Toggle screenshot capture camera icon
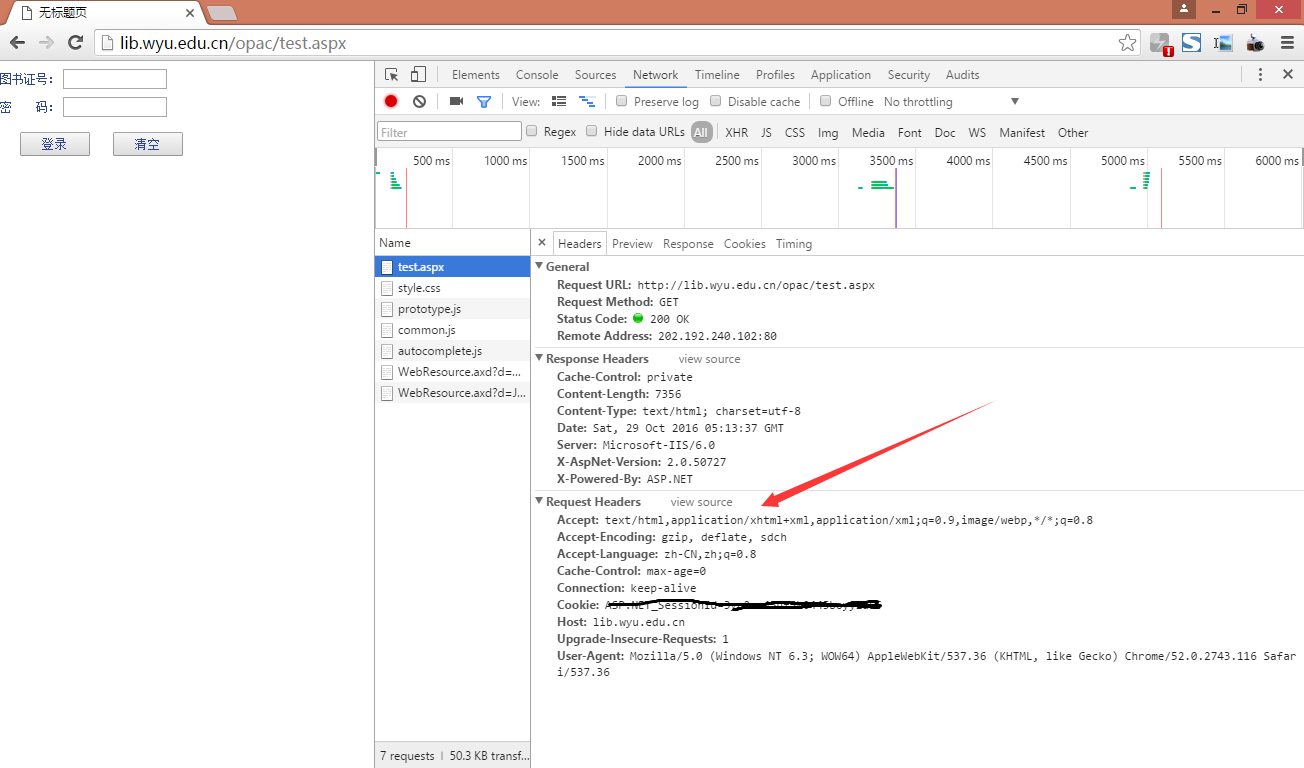Viewport: 1304px width, 768px height. (x=456, y=101)
